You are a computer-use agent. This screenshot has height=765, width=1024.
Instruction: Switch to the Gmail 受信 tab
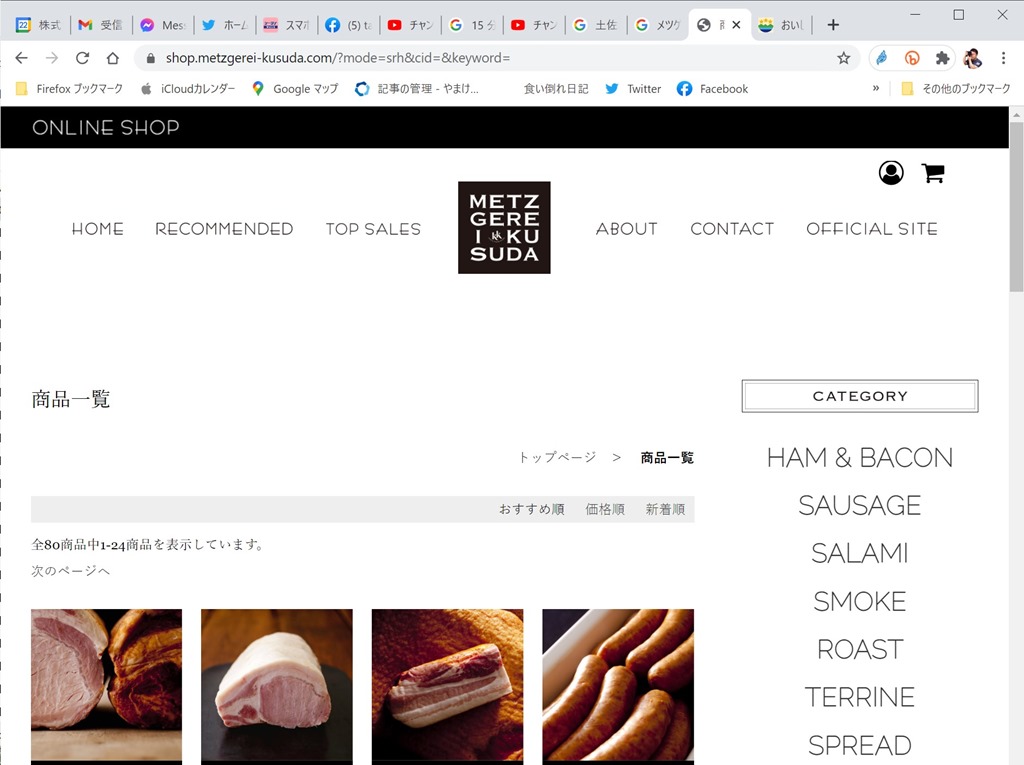(100, 25)
